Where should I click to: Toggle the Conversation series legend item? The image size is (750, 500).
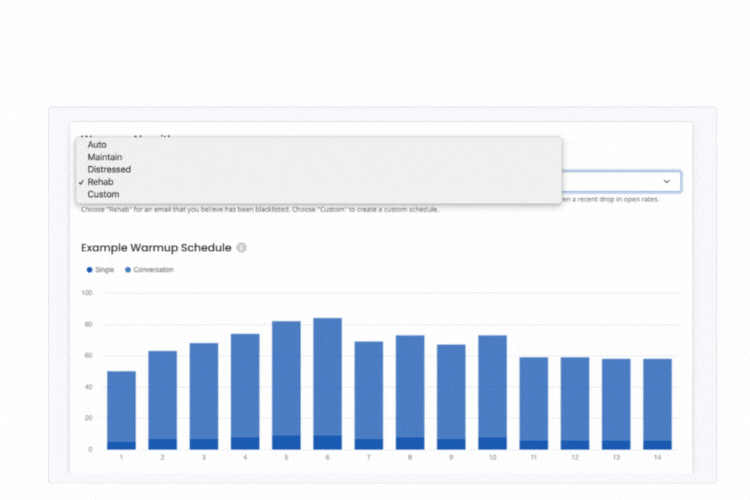pos(149,270)
